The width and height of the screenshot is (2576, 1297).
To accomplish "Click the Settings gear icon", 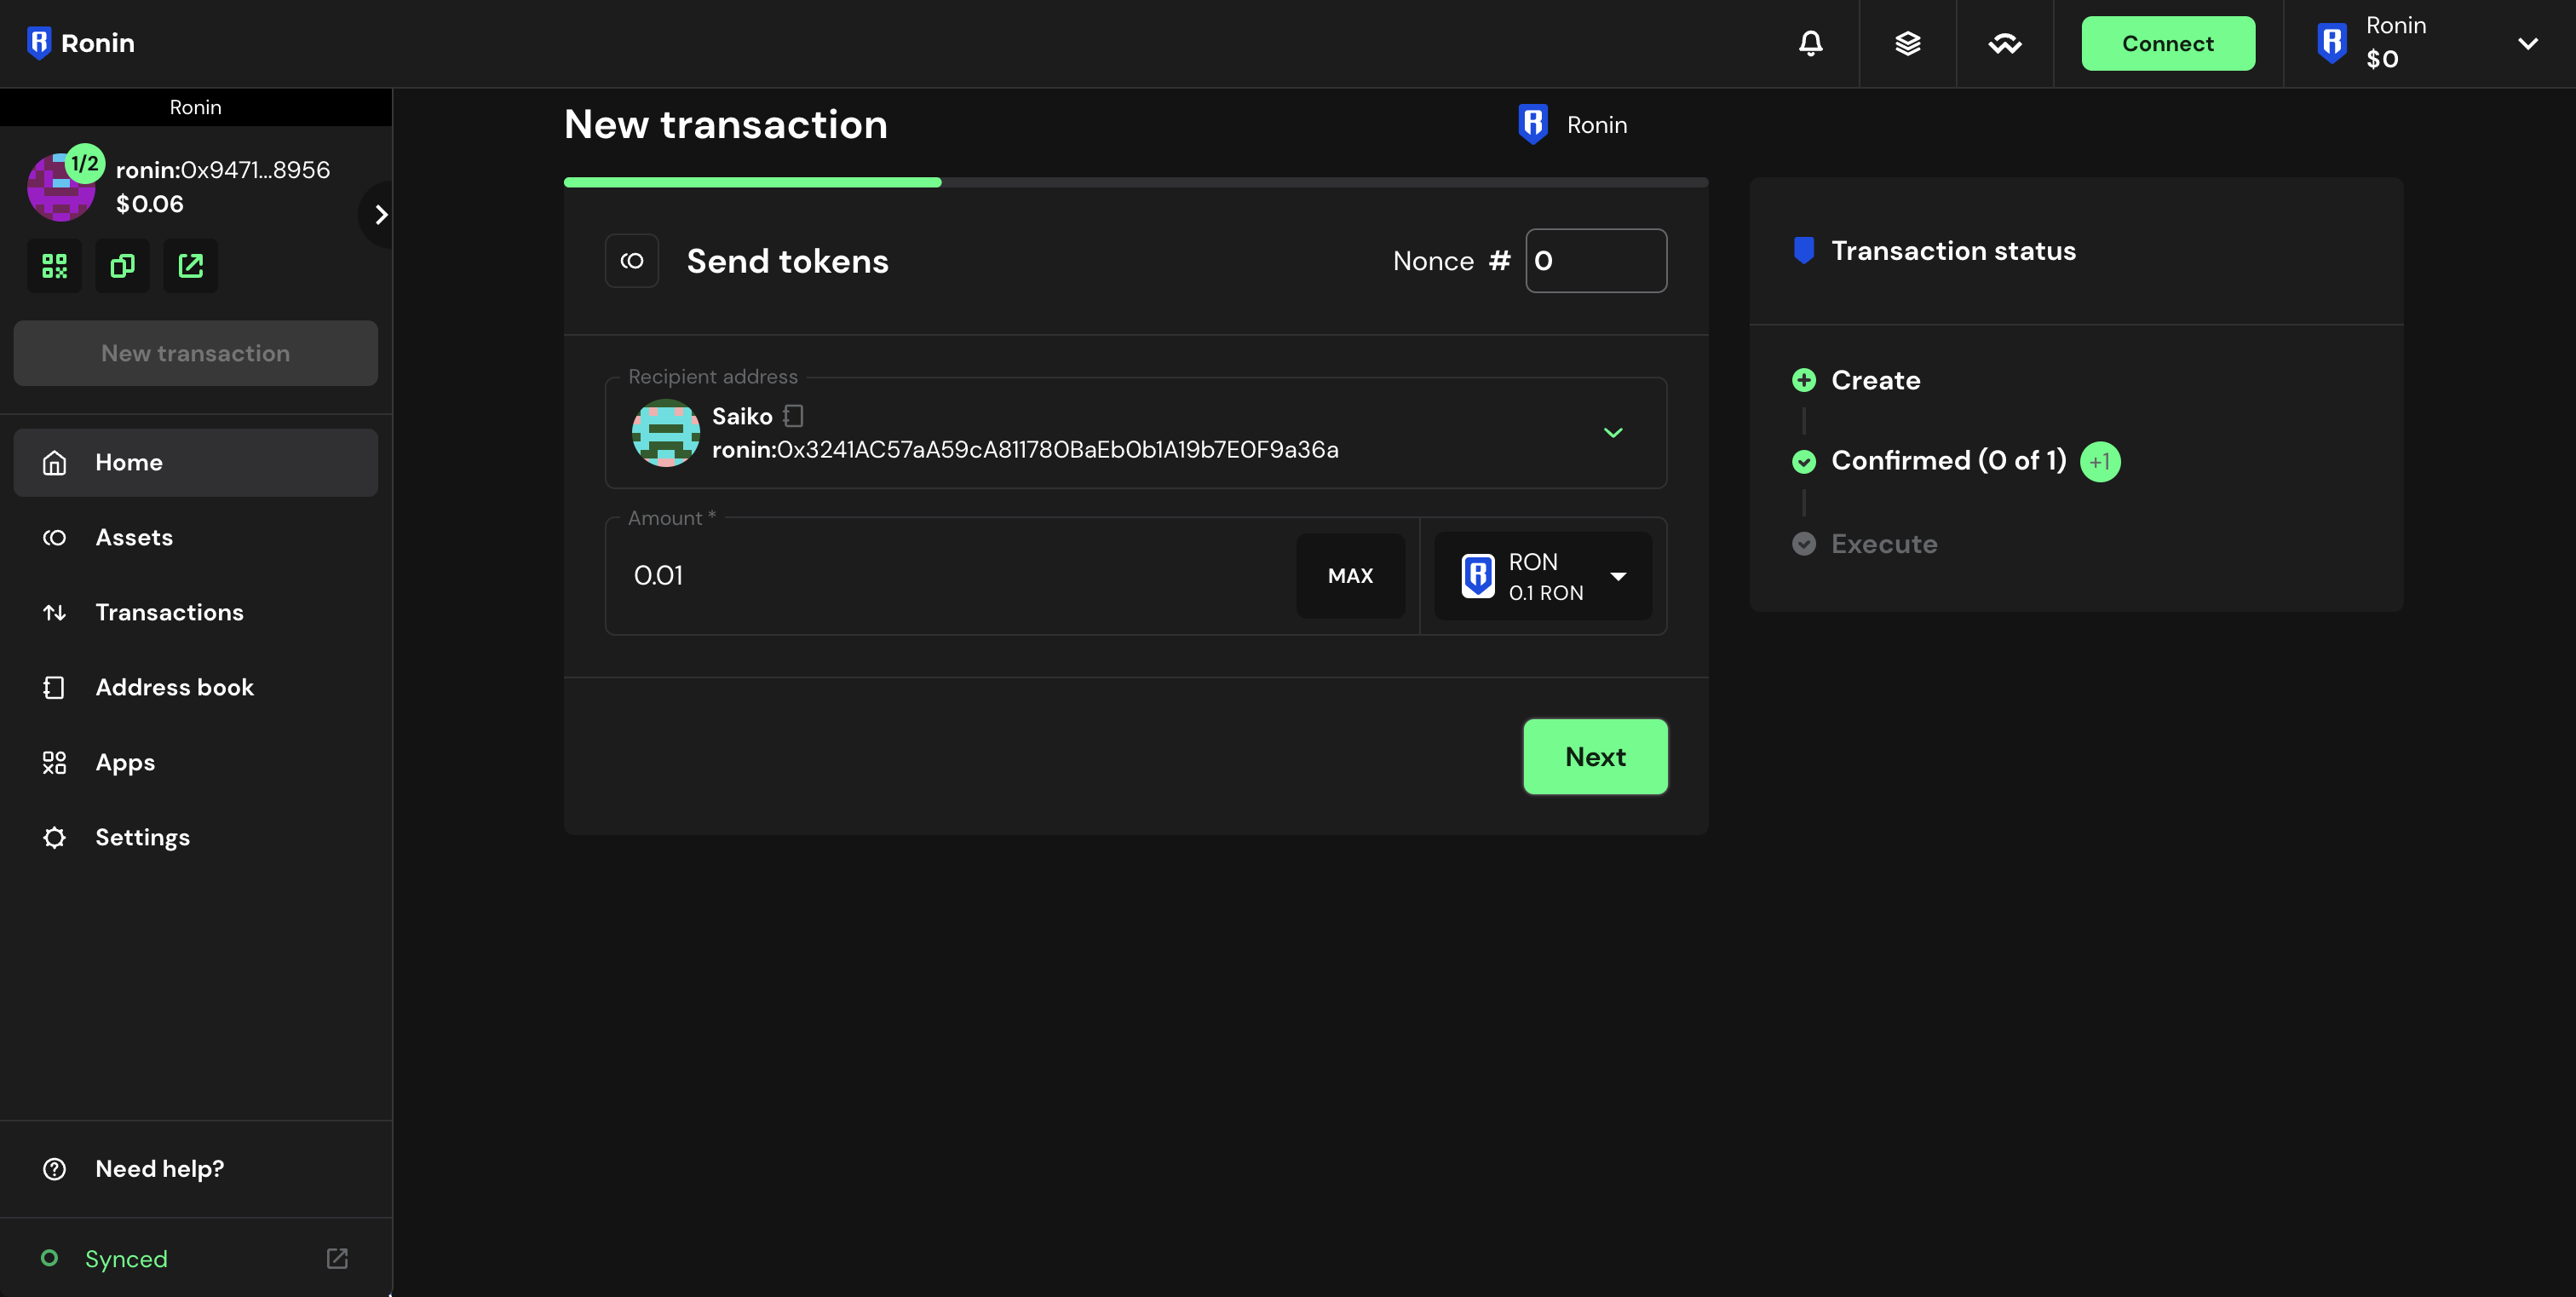I will click(x=54, y=837).
